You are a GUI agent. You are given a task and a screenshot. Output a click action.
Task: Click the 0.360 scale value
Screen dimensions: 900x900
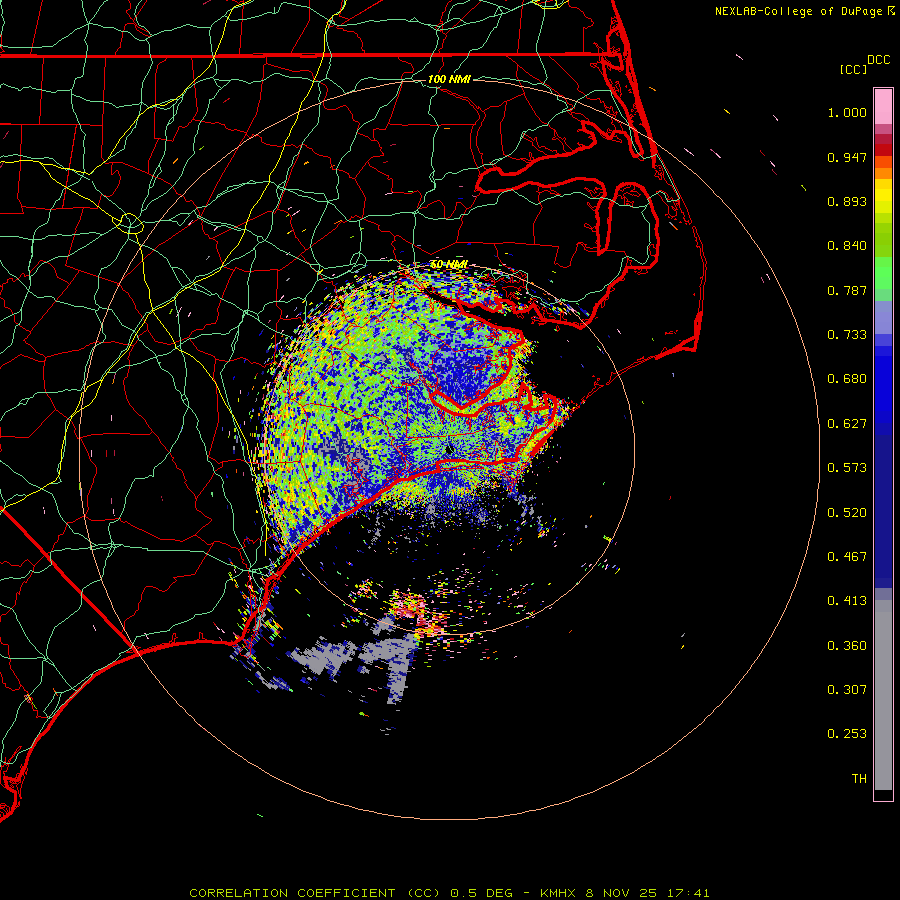(x=847, y=646)
